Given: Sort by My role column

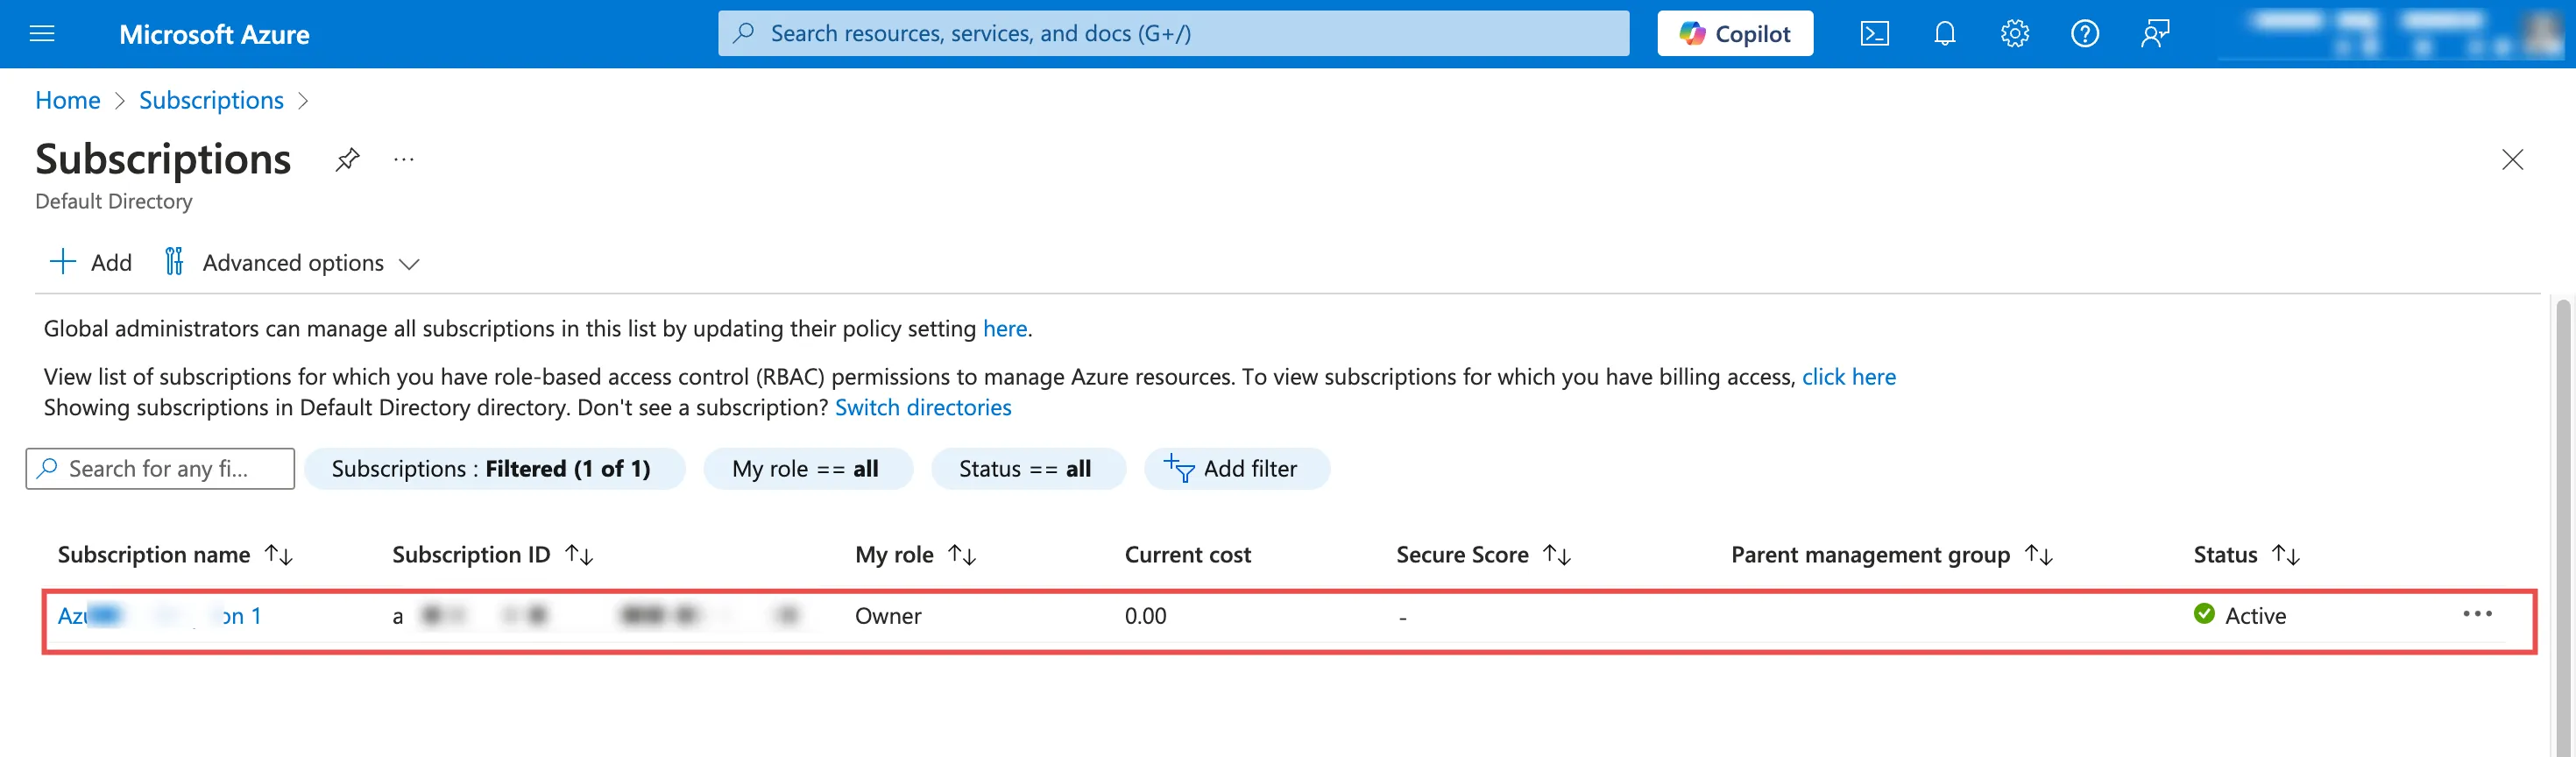Looking at the screenshot, I should click(x=915, y=554).
